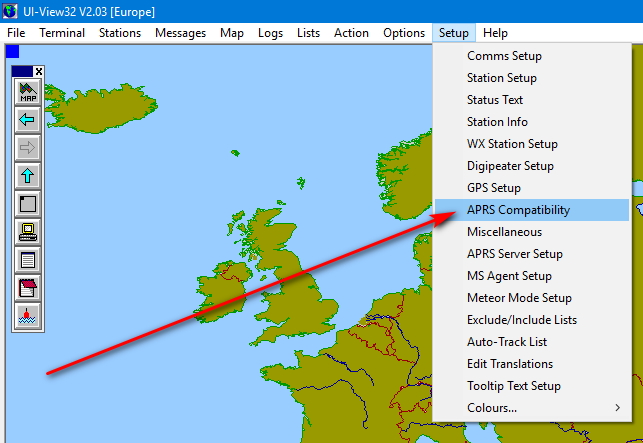Click the left arrow previous map button
The height and width of the screenshot is (443, 643).
[28, 121]
